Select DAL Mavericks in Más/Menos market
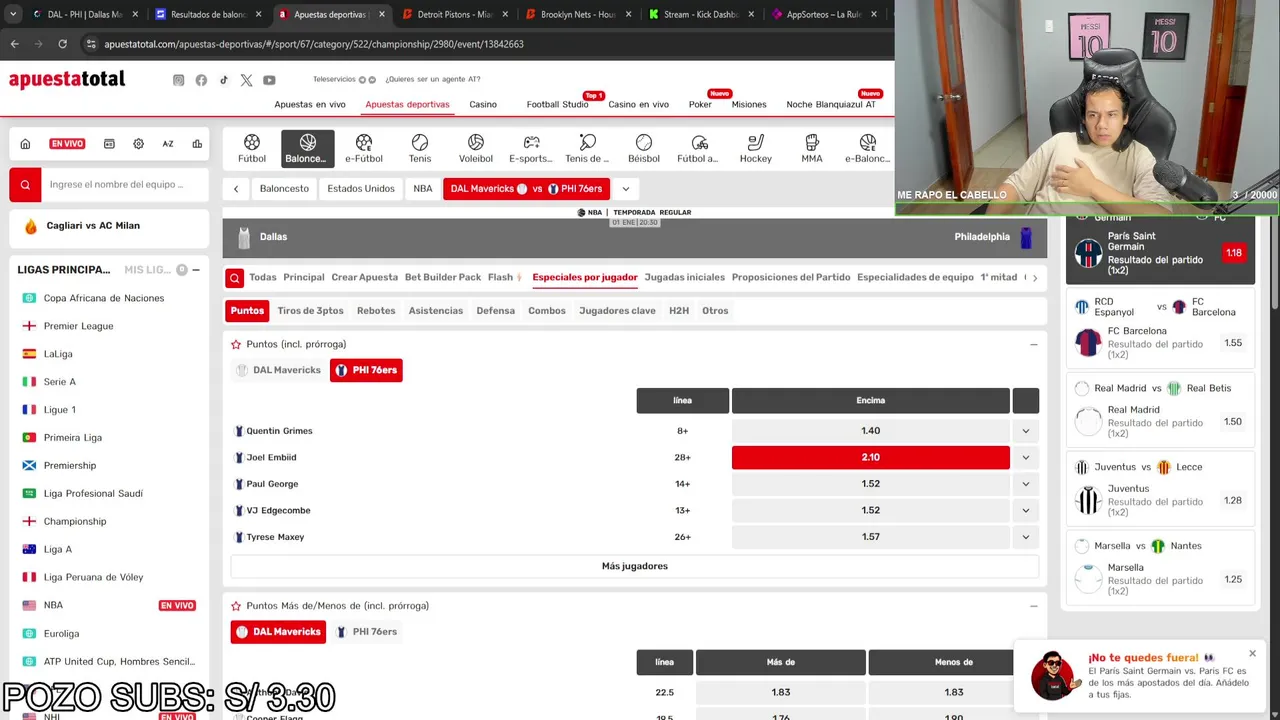 (278, 632)
